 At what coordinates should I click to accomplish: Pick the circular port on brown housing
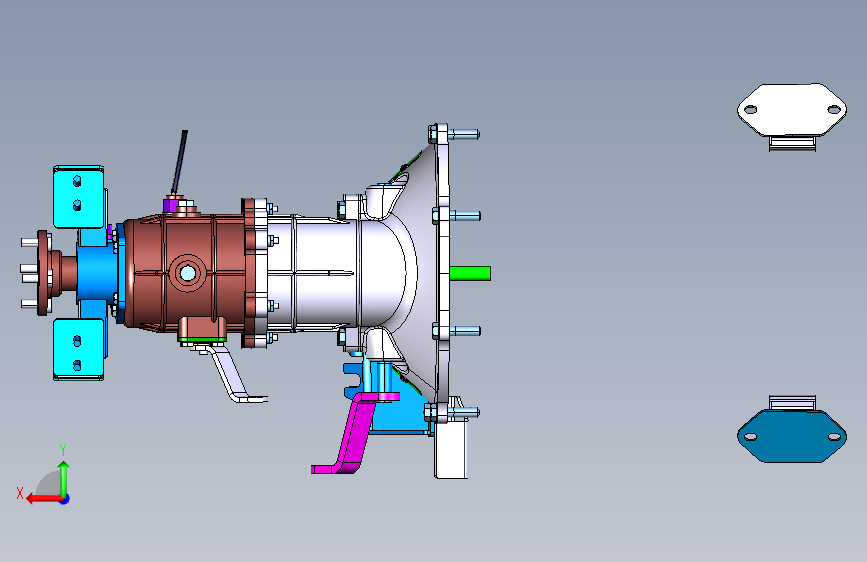187,273
